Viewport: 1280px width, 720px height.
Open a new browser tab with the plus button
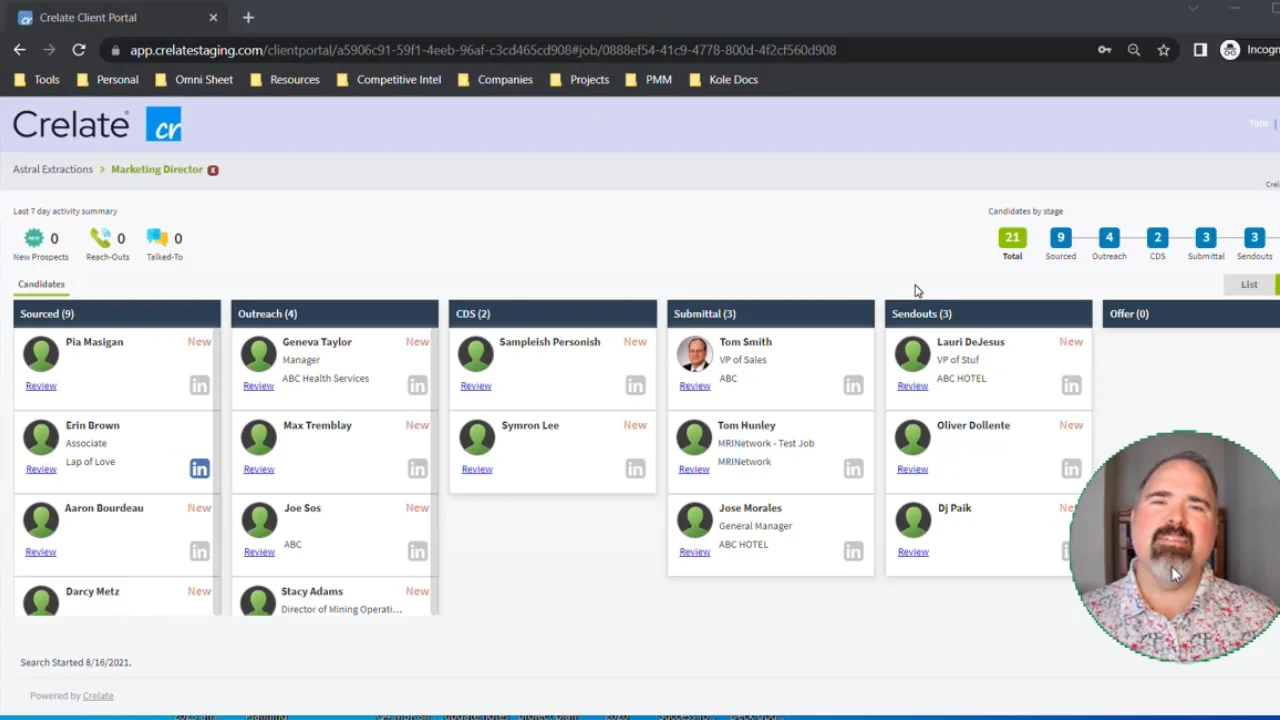[248, 17]
